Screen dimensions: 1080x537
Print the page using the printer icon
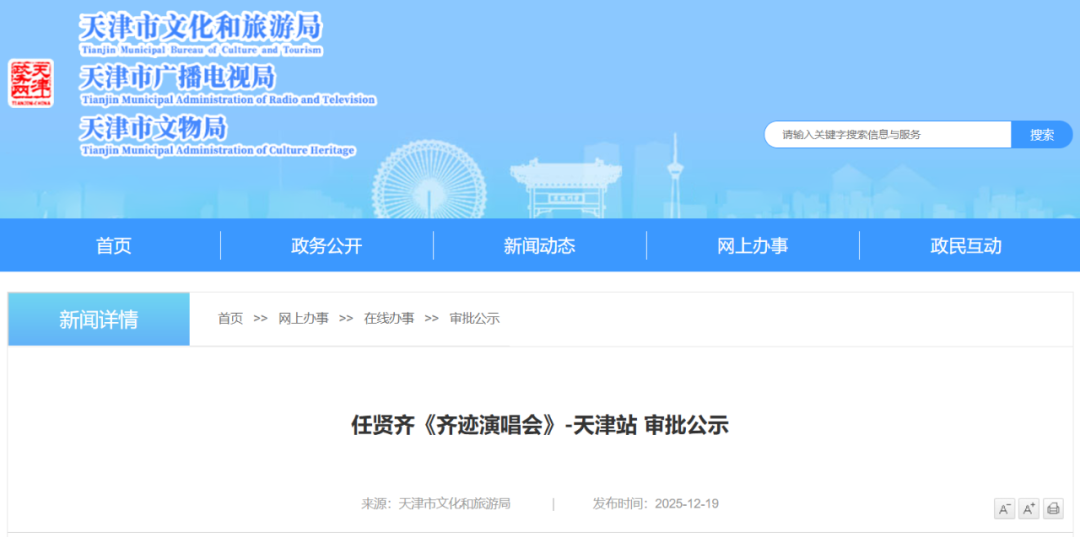click(x=1053, y=509)
